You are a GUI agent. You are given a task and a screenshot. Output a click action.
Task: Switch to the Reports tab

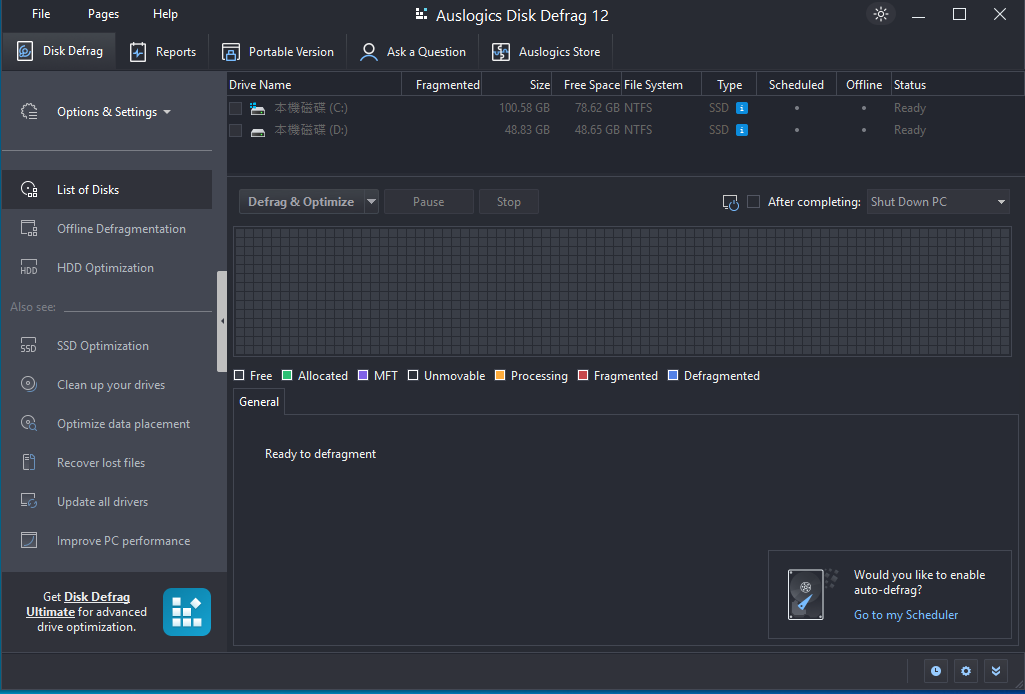163,52
